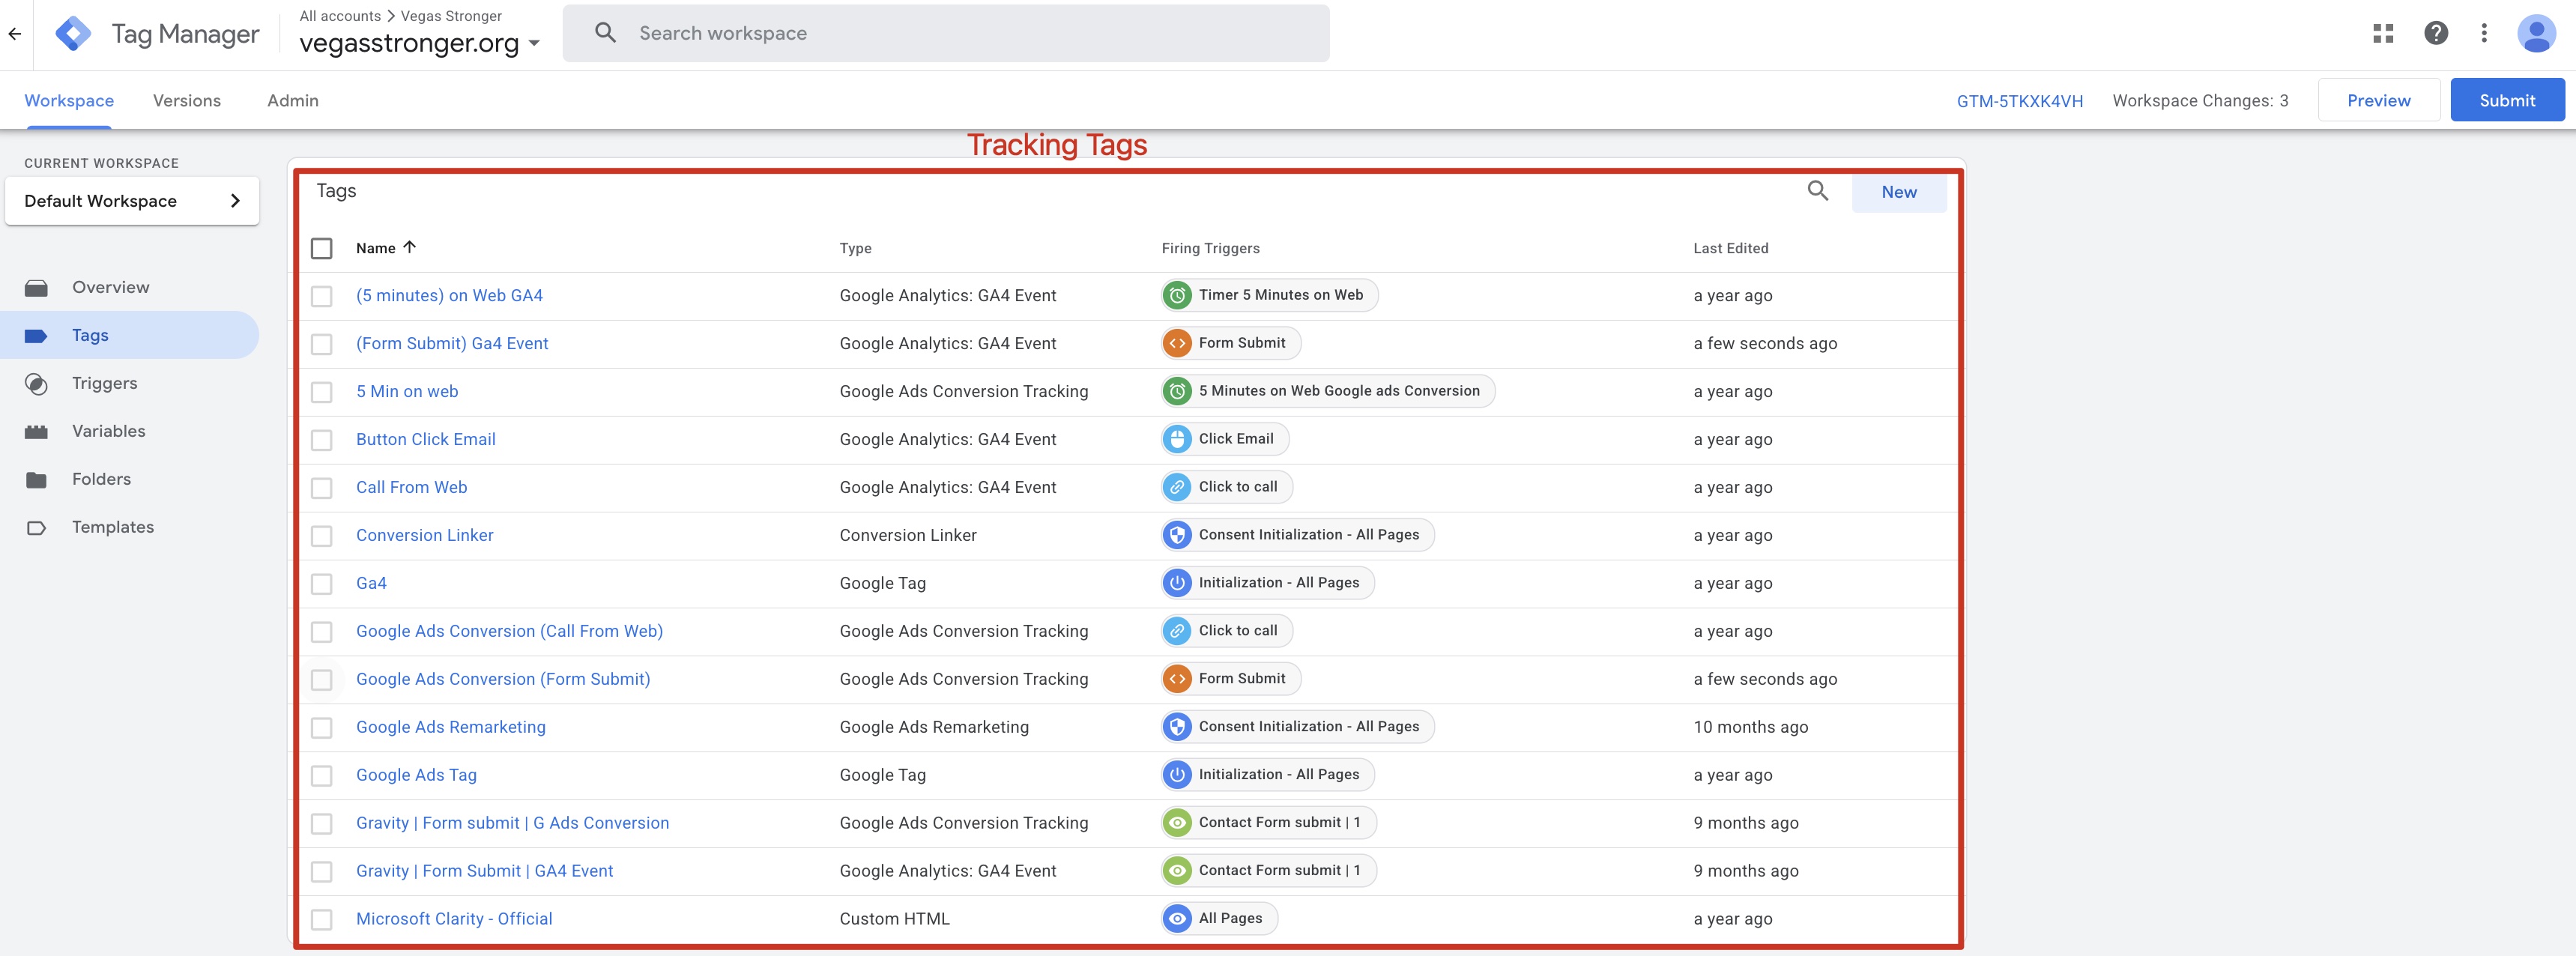The width and height of the screenshot is (2576, 956).
Task: Open Initialization - All Pages trigger for Ga4
Action: pos(1268,583)
